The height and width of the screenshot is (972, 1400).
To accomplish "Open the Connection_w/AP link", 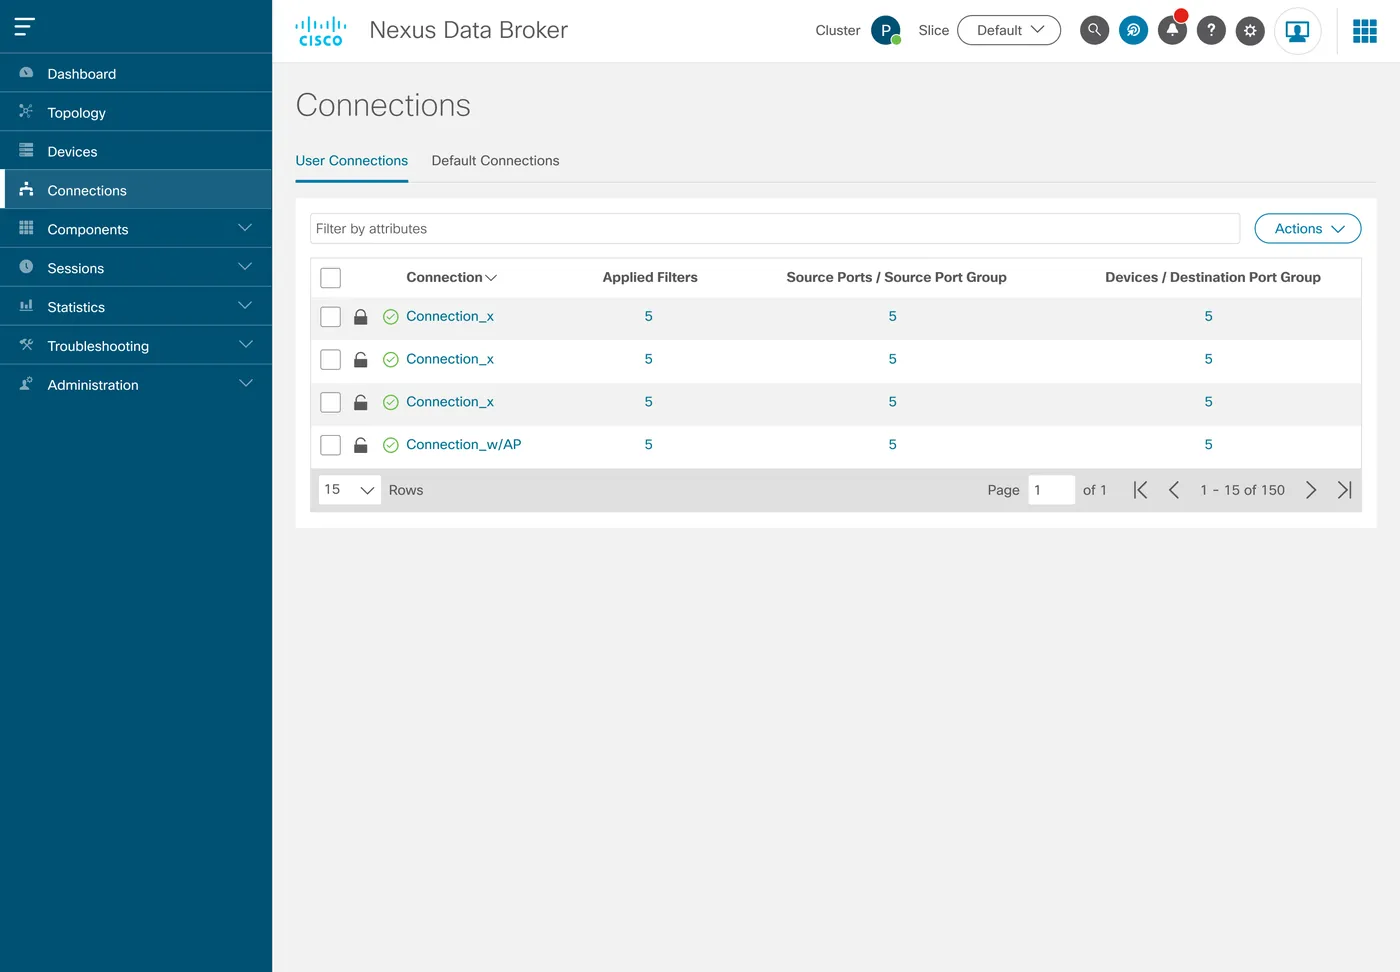I will 464,445.
